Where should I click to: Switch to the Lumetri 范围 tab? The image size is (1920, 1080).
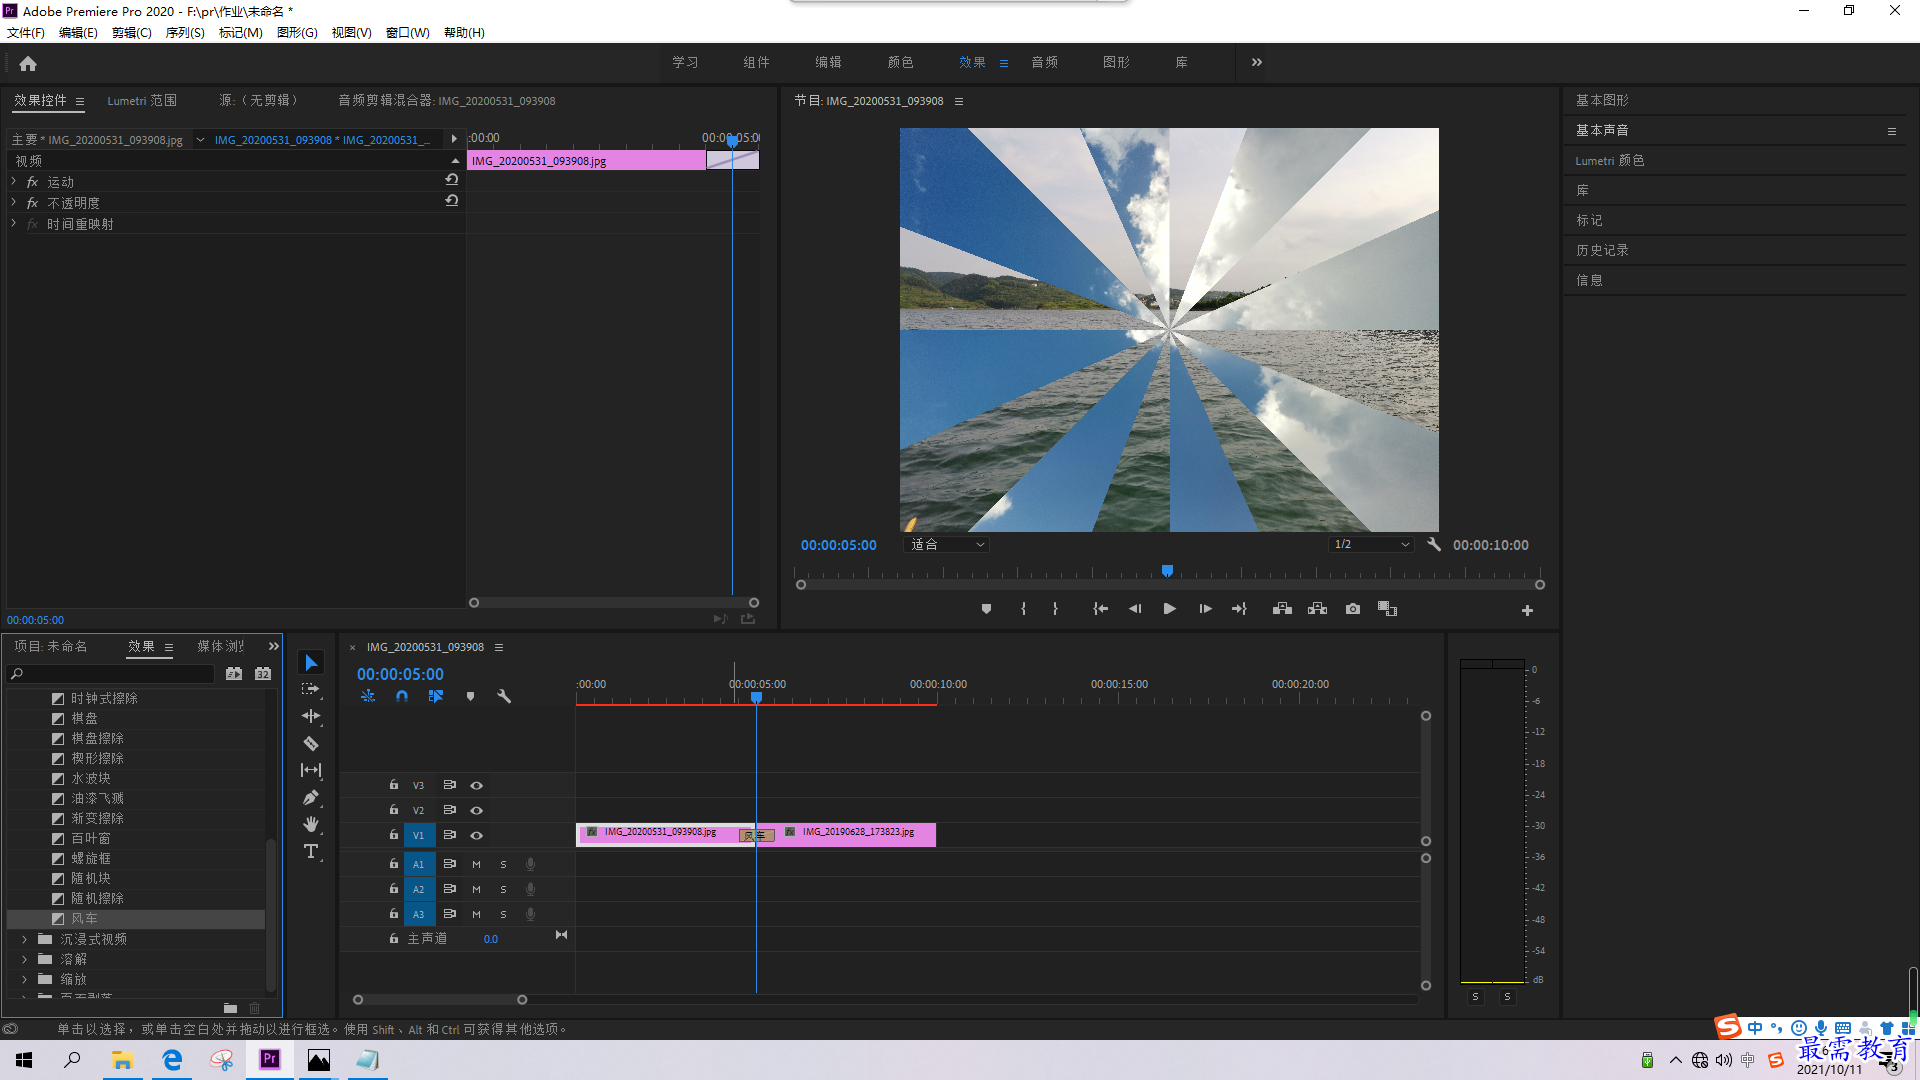tap(142, 101)
